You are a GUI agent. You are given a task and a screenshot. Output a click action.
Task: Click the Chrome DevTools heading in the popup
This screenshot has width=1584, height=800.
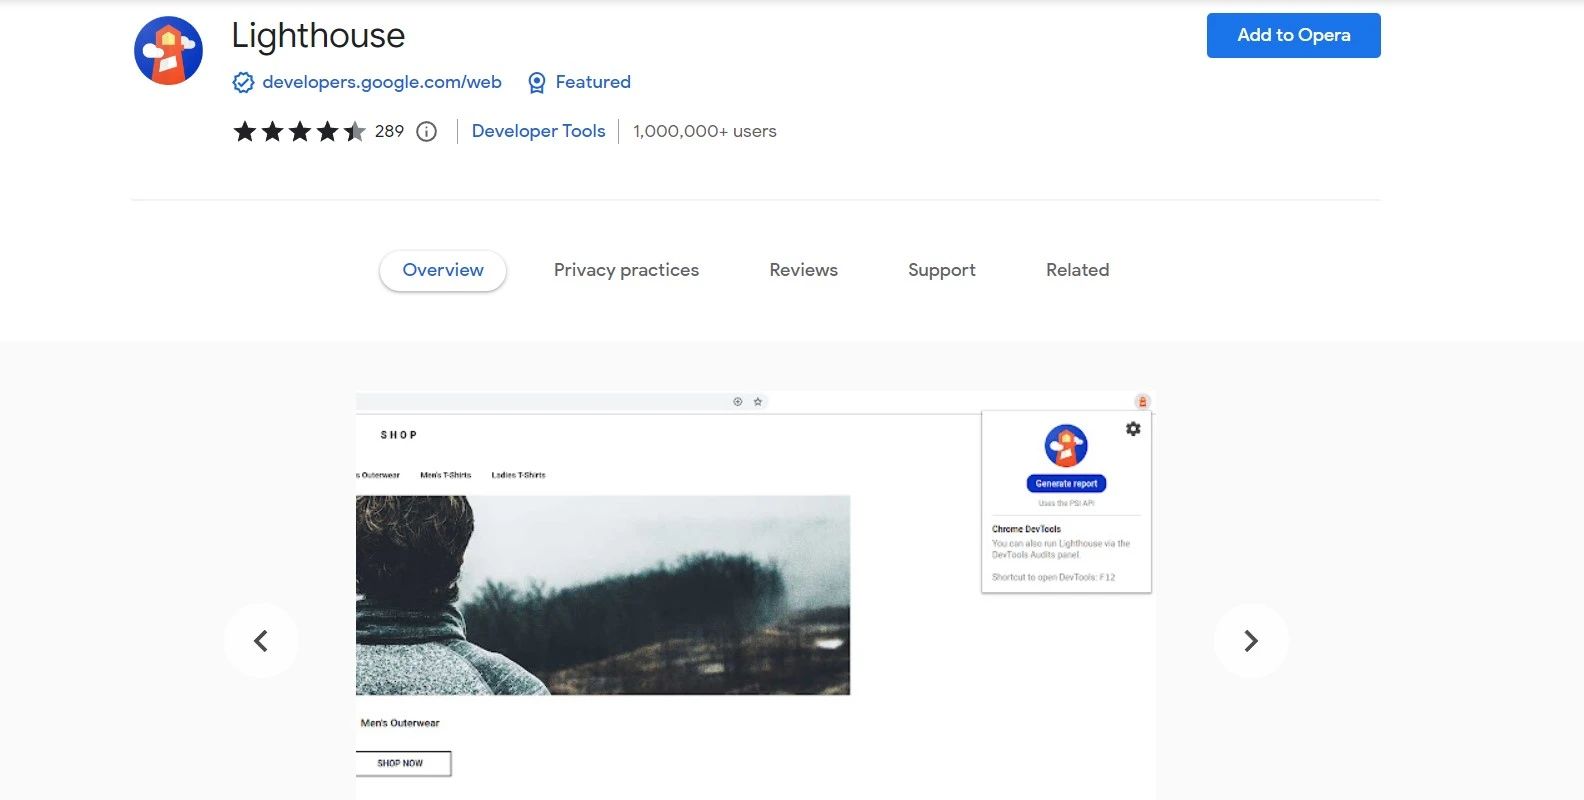[1026, 529]
